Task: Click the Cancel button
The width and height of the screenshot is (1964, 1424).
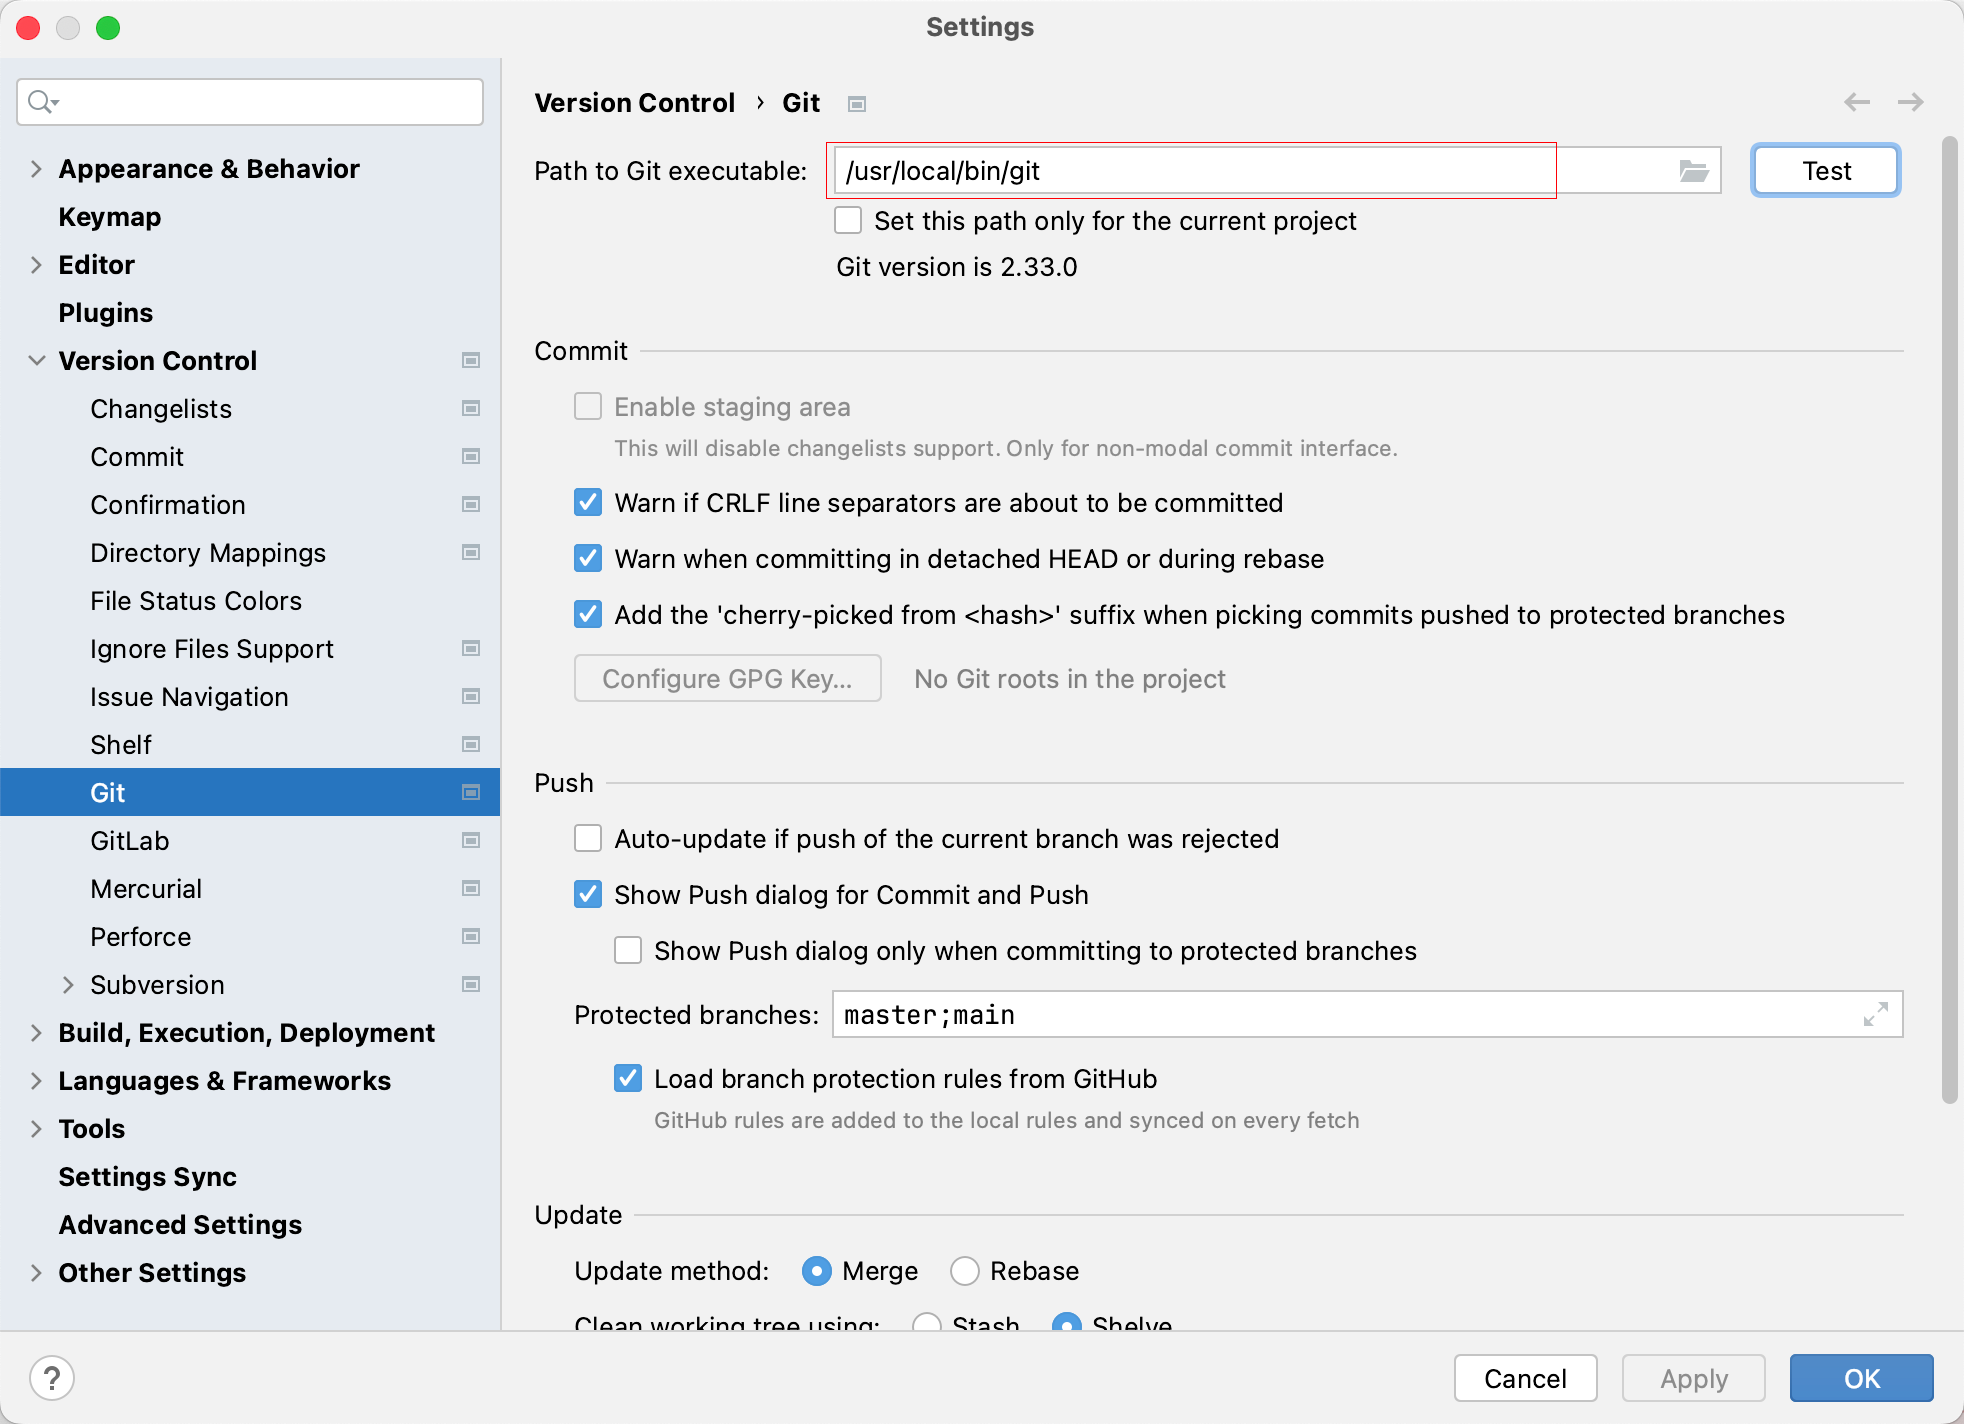Action: tap(1525, 1379)
